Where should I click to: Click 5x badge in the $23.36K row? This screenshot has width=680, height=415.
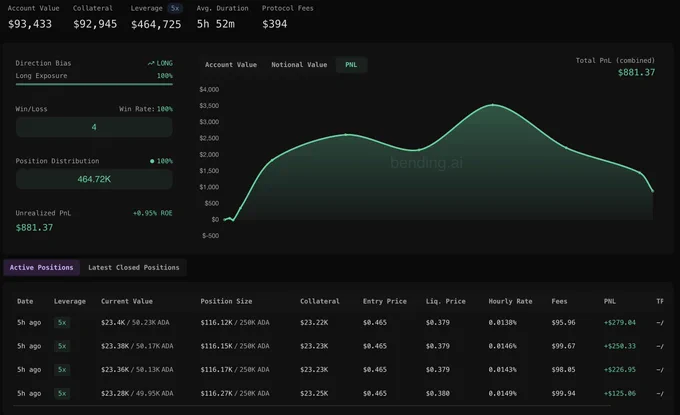point(62,369)
